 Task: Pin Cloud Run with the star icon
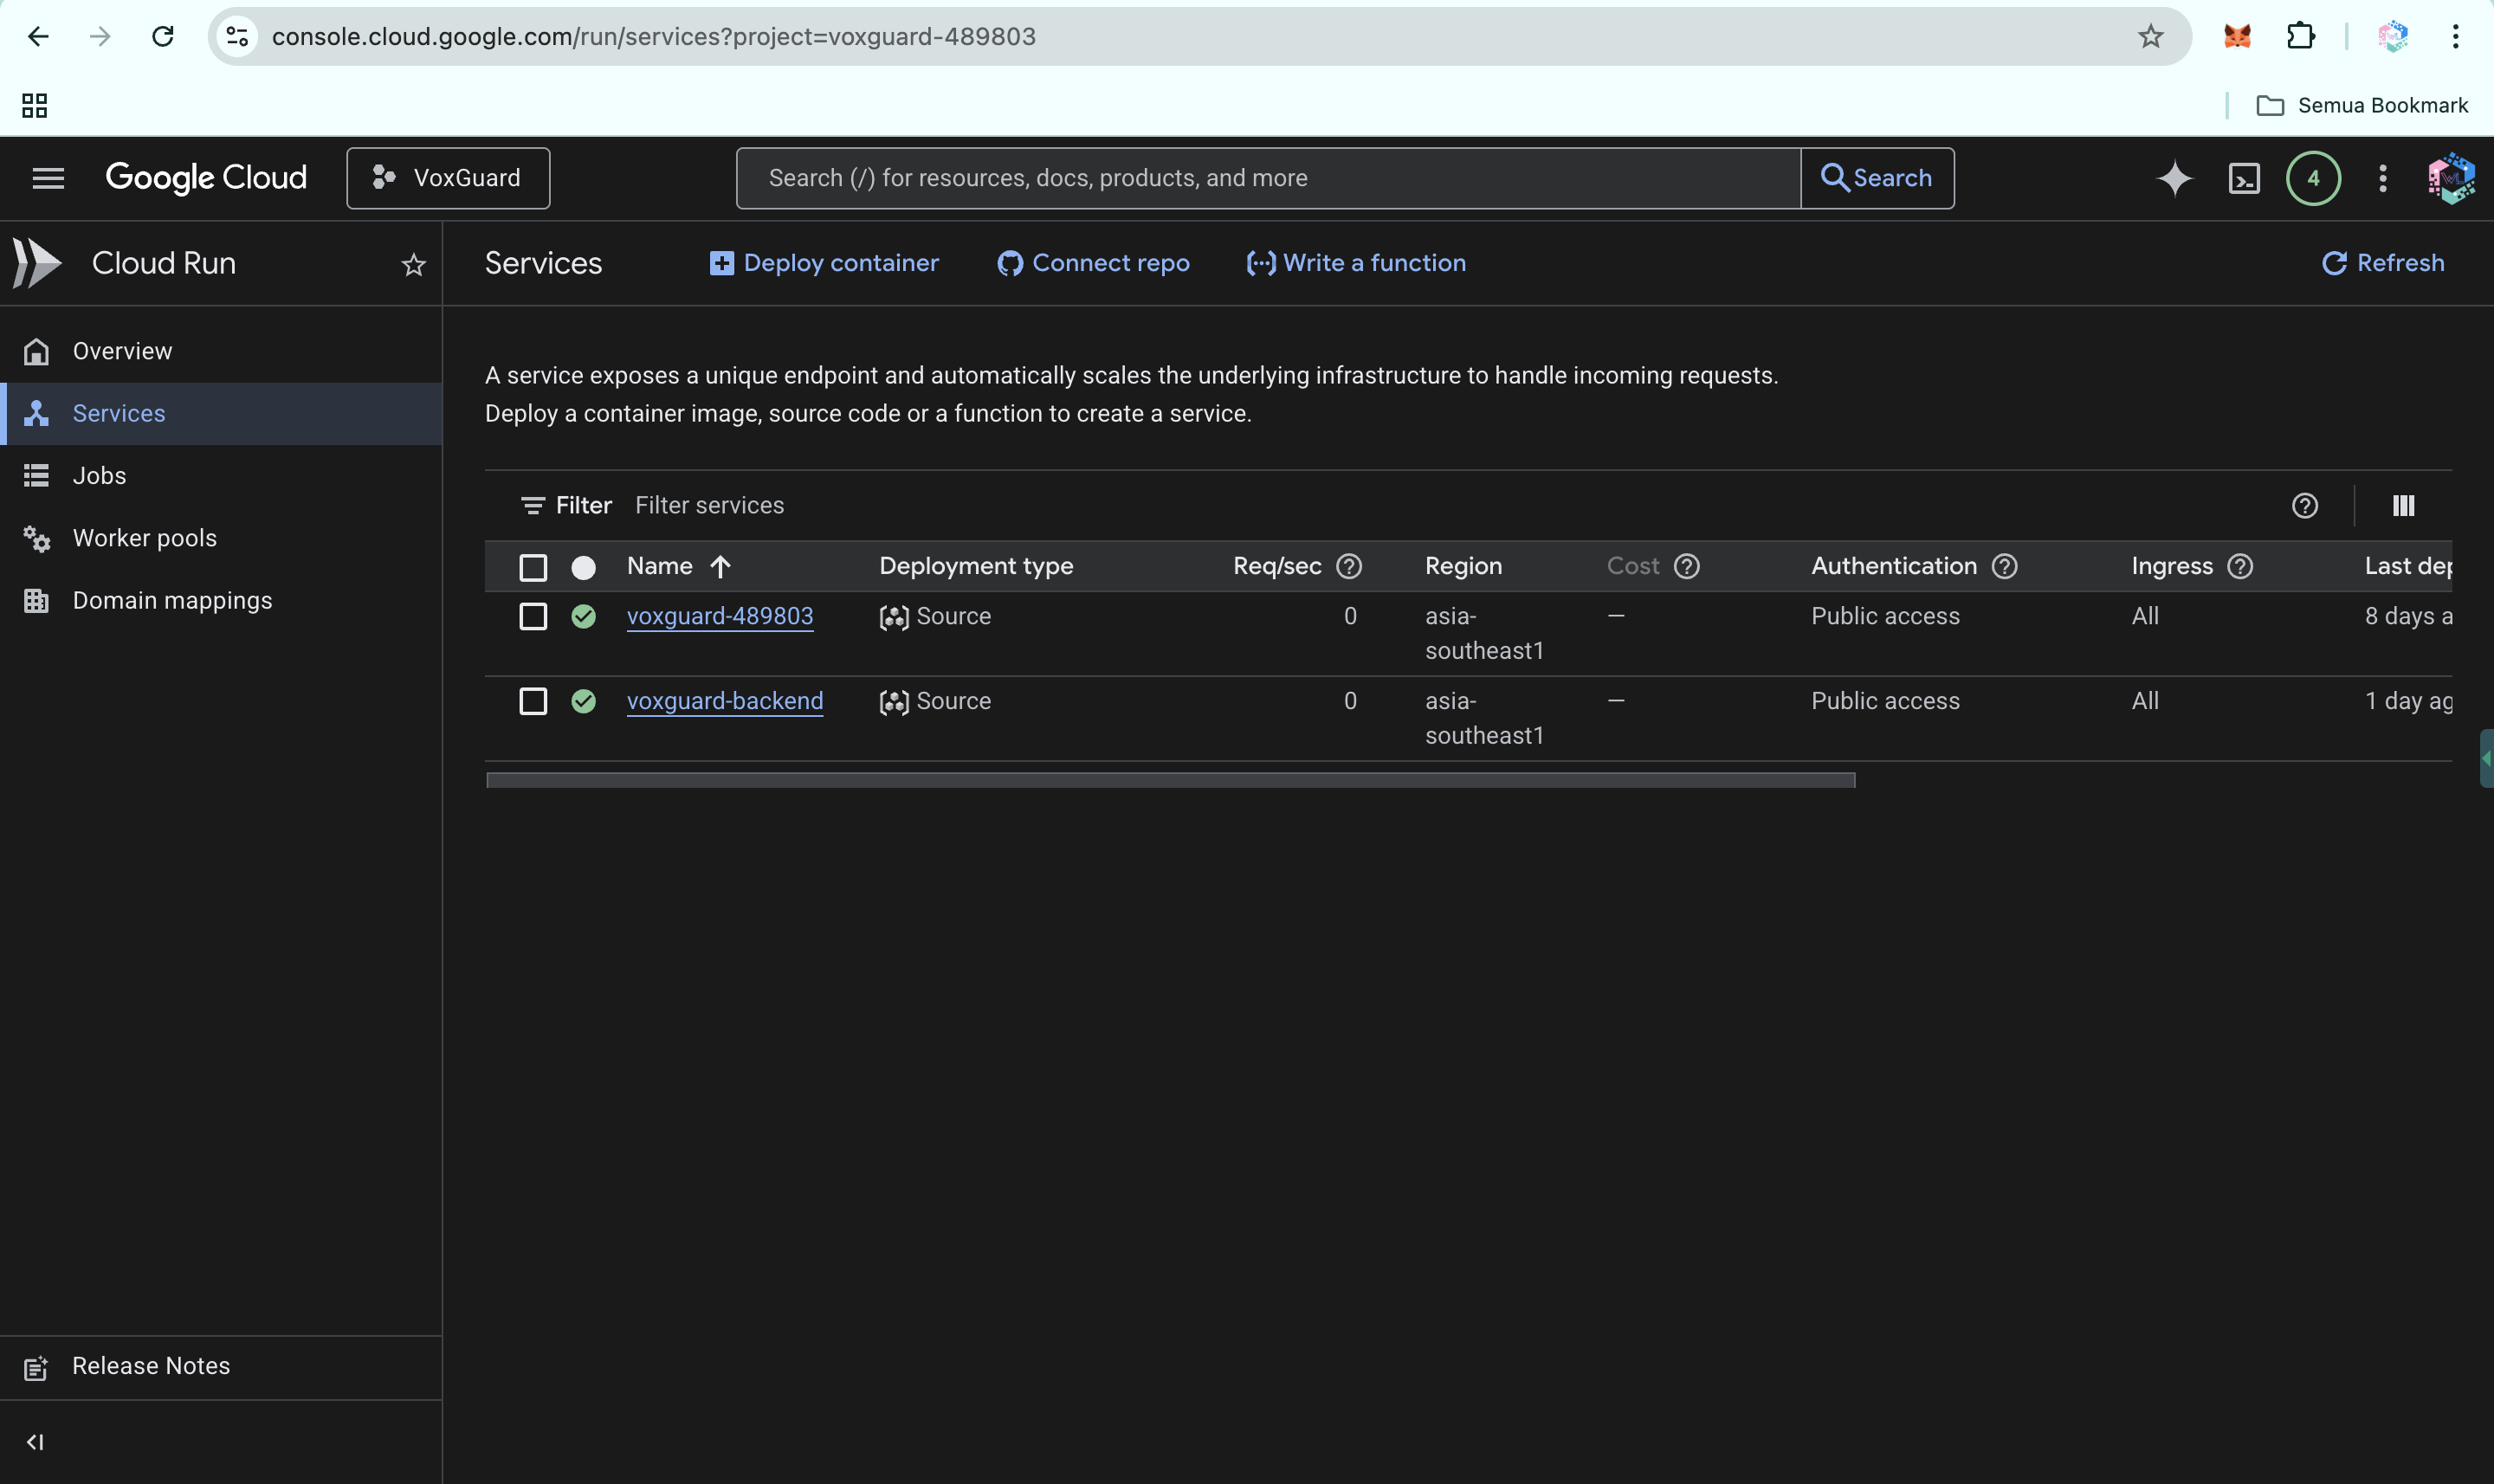pyautogui.click(x=413, y=264)
